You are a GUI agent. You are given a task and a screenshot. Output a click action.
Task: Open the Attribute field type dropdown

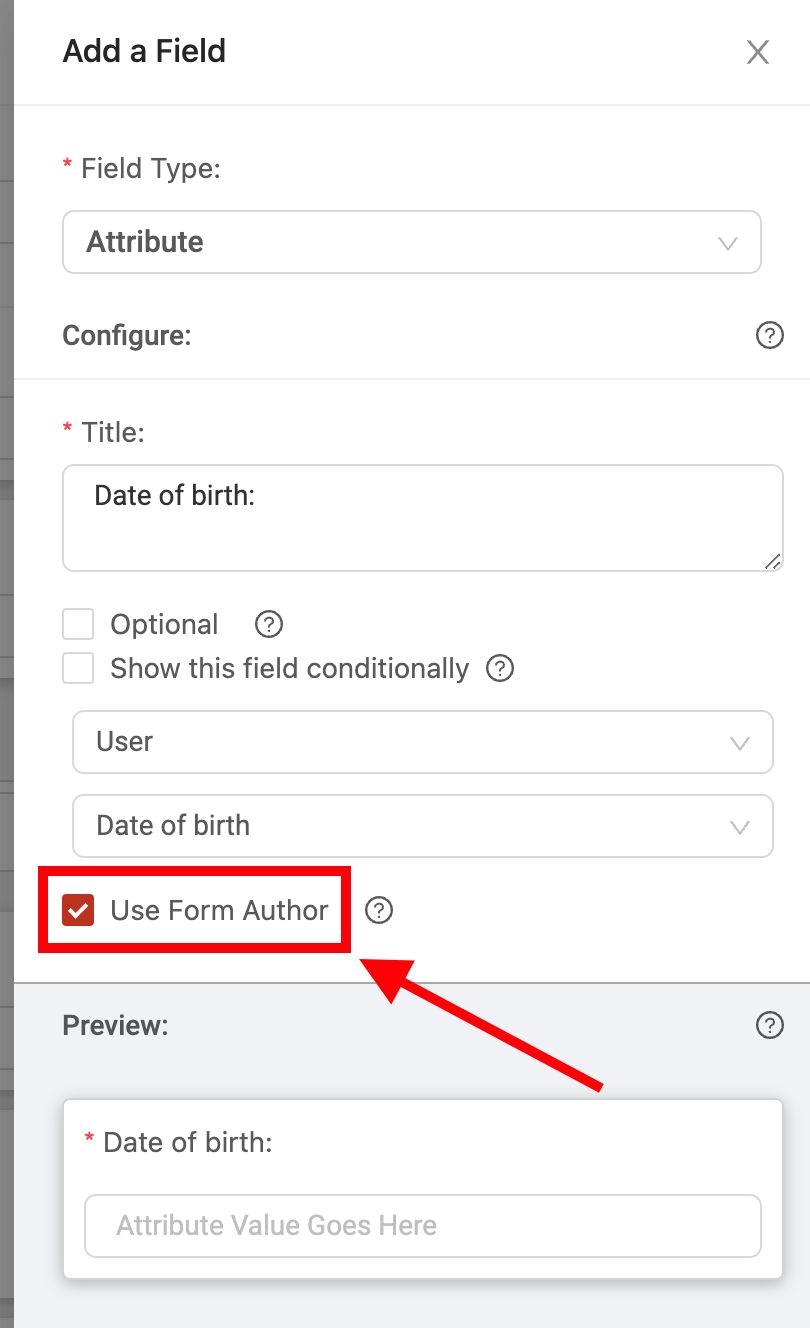coord(412,242)
